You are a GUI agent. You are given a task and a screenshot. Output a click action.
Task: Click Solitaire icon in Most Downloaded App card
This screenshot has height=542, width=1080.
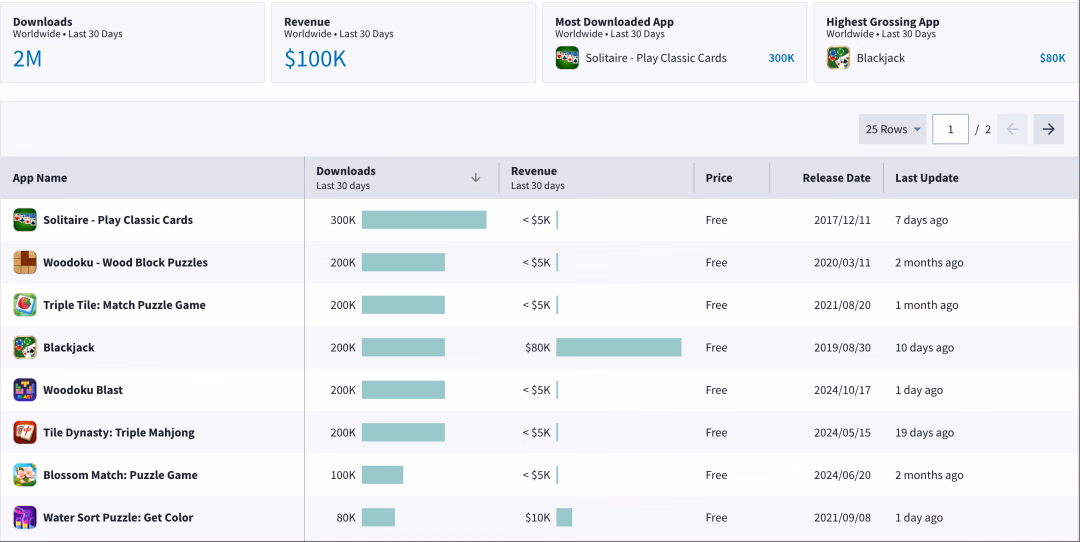(567, 58)
